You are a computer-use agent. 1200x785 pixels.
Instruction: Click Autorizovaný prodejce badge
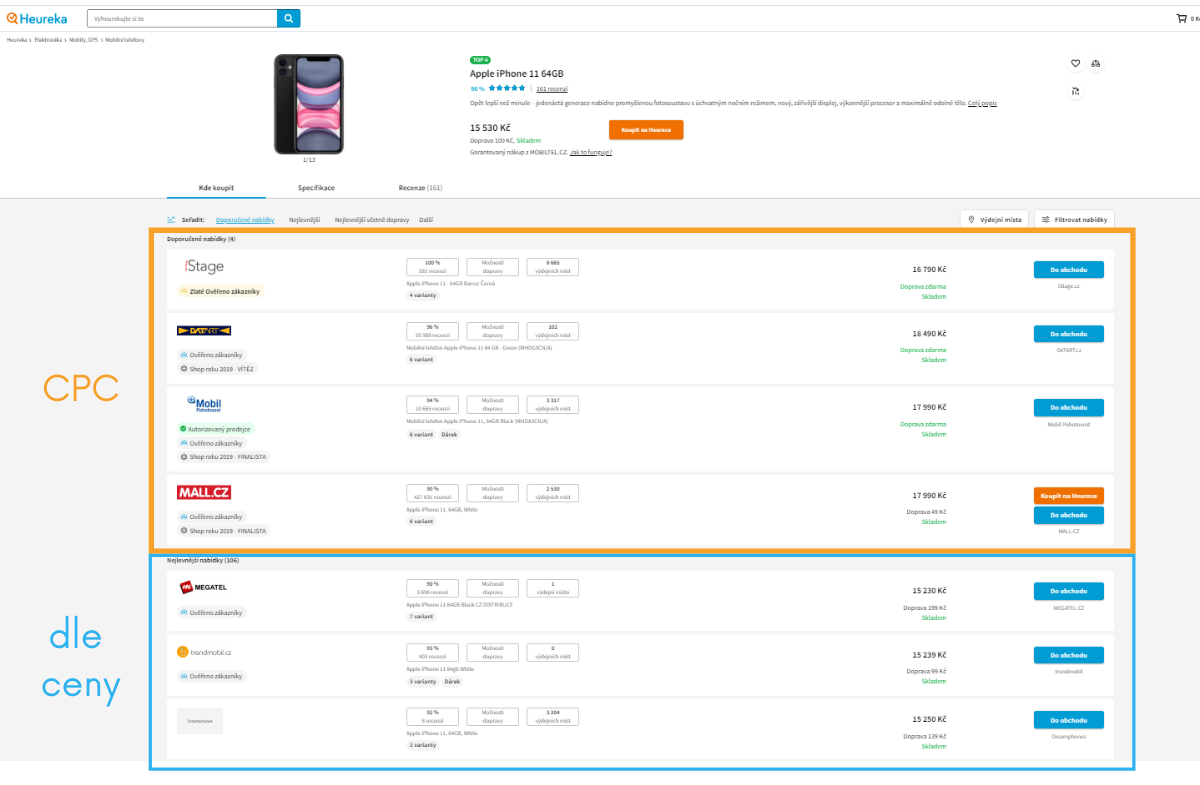point(216,429)
